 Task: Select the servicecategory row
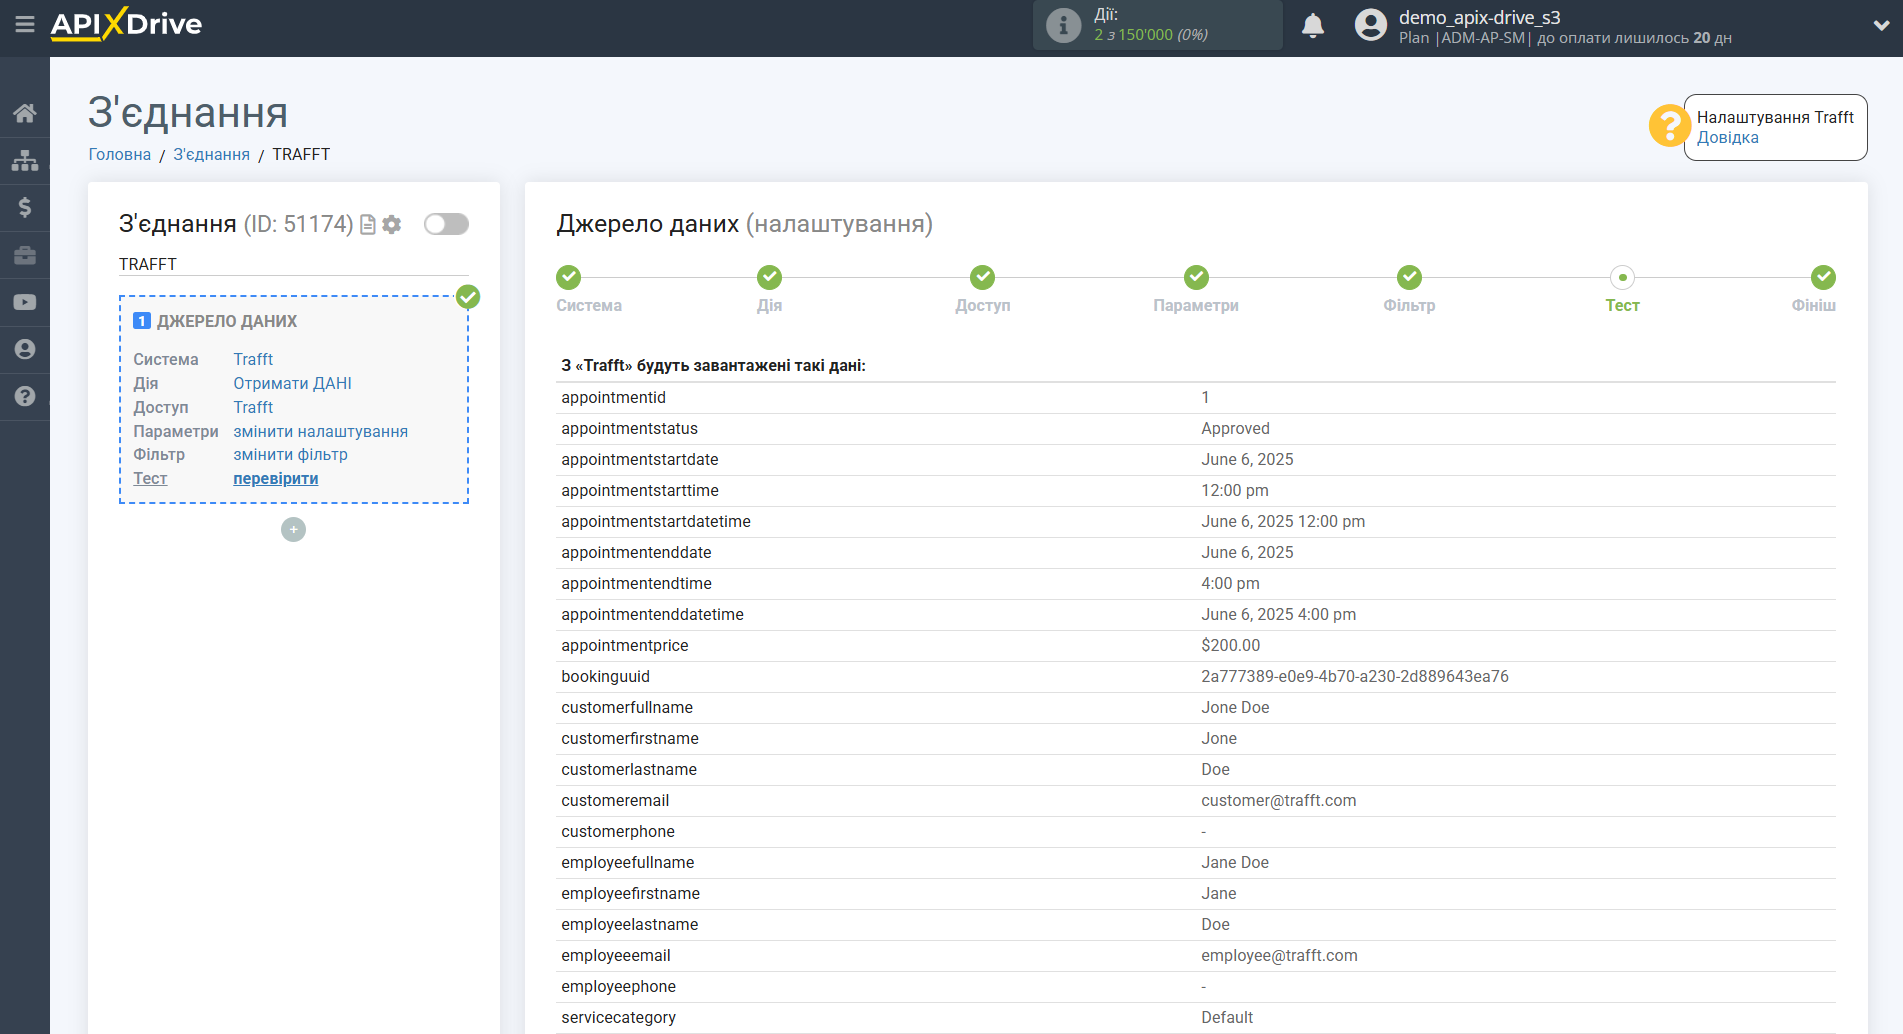[1196, 1018]
